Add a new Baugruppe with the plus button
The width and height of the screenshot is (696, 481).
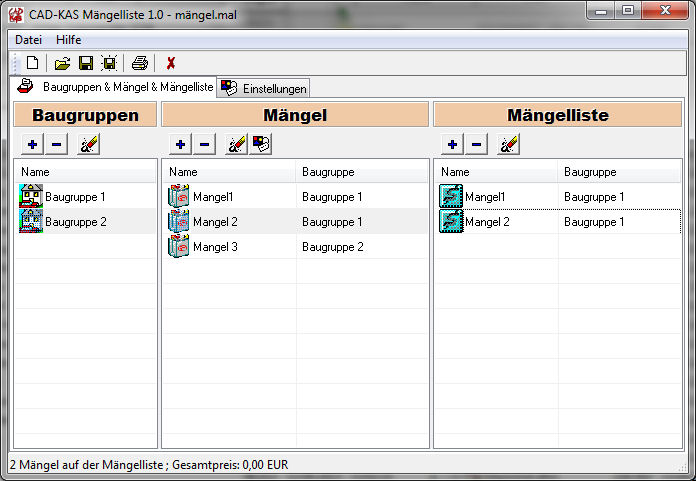[32, 145]
